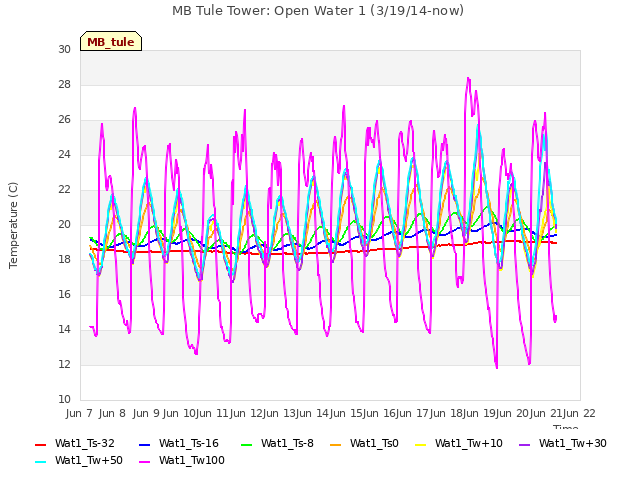This screenshot has width=640, height=480.
Task: Click the green Wat1_Ts-8 legend swatch
Action: (247, 444)
